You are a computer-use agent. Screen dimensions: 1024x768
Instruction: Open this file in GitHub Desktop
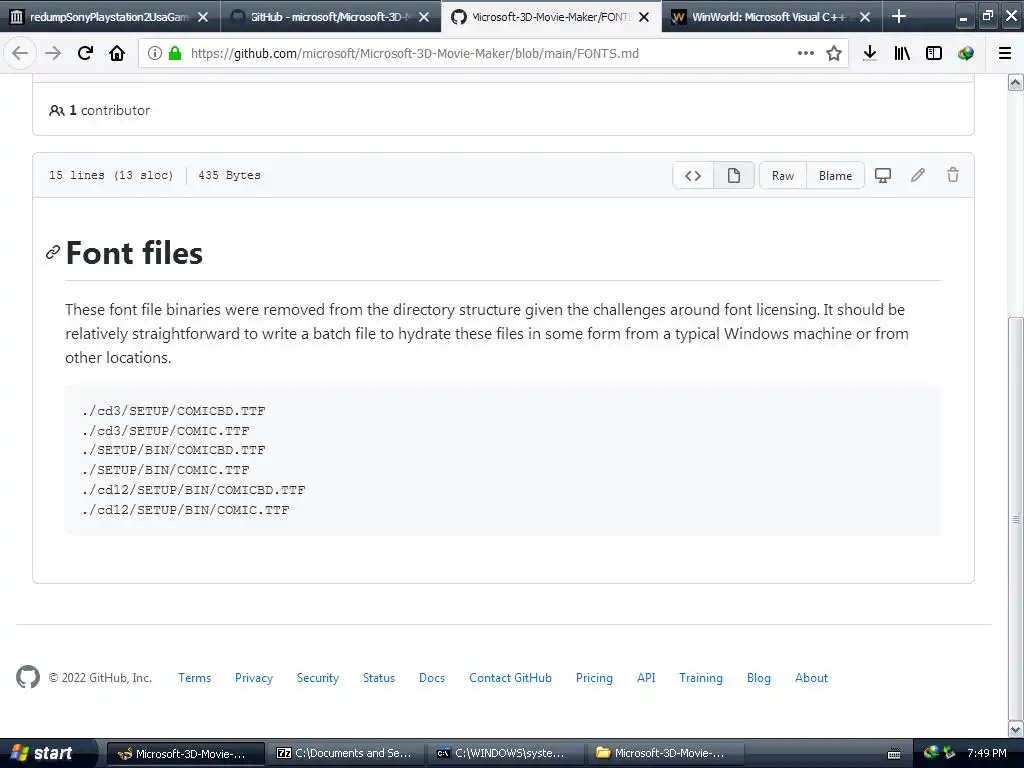(x=883, y=176)
